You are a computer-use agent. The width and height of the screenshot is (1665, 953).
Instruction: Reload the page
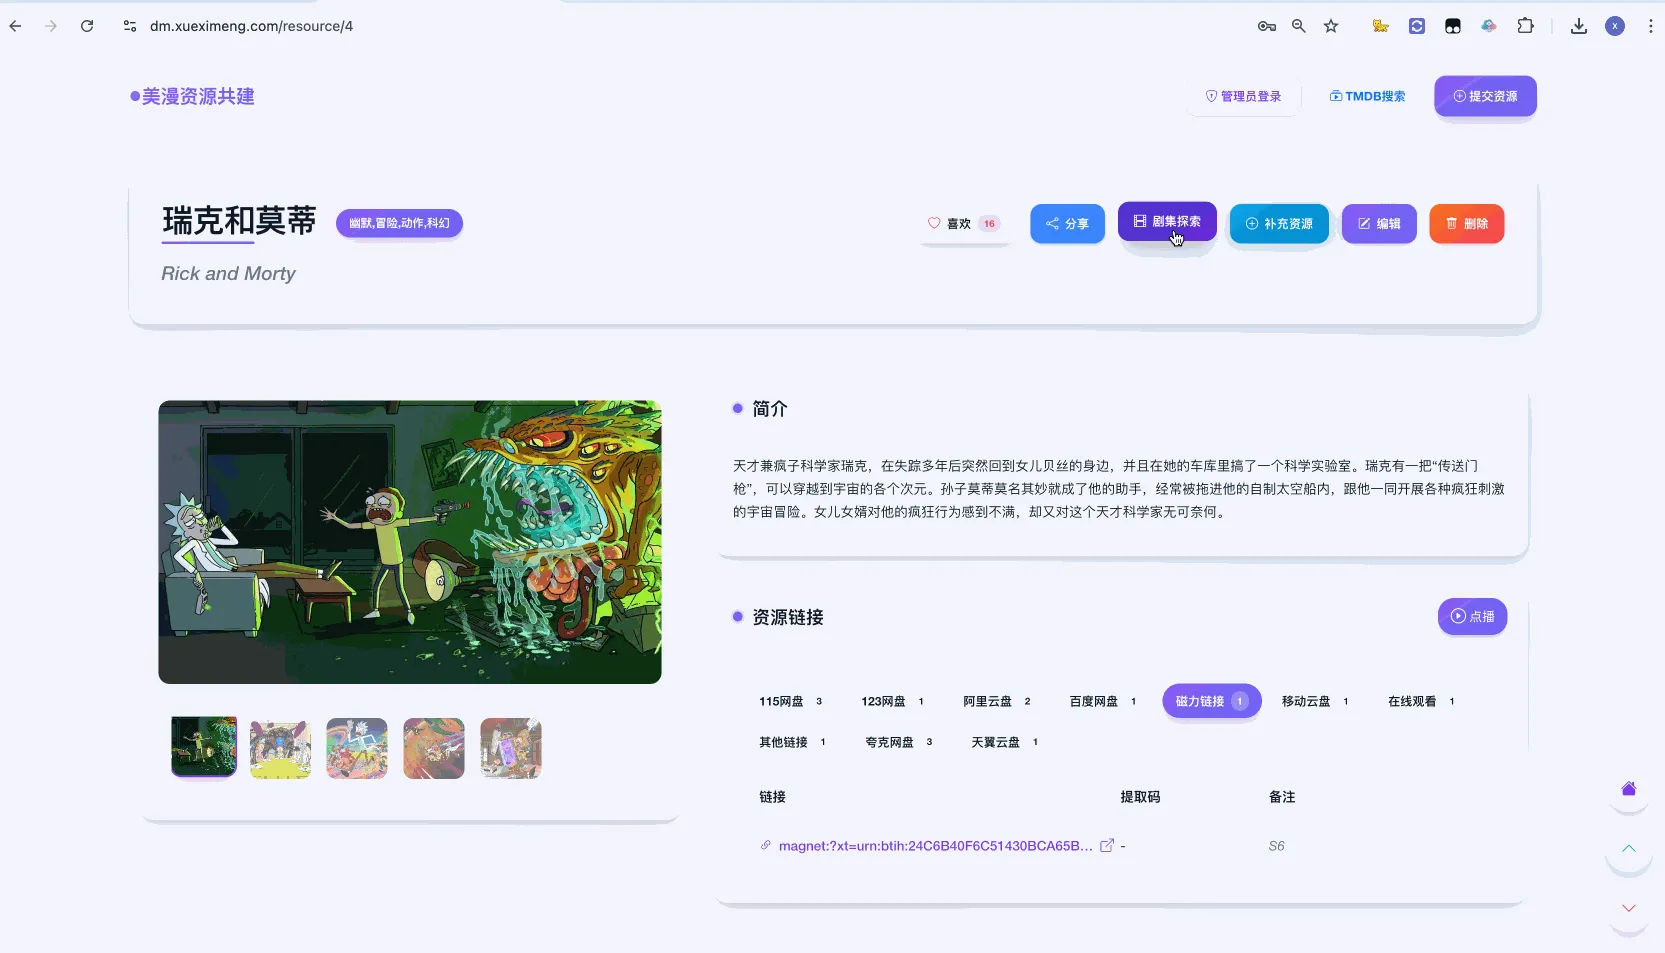pos(87,26)
